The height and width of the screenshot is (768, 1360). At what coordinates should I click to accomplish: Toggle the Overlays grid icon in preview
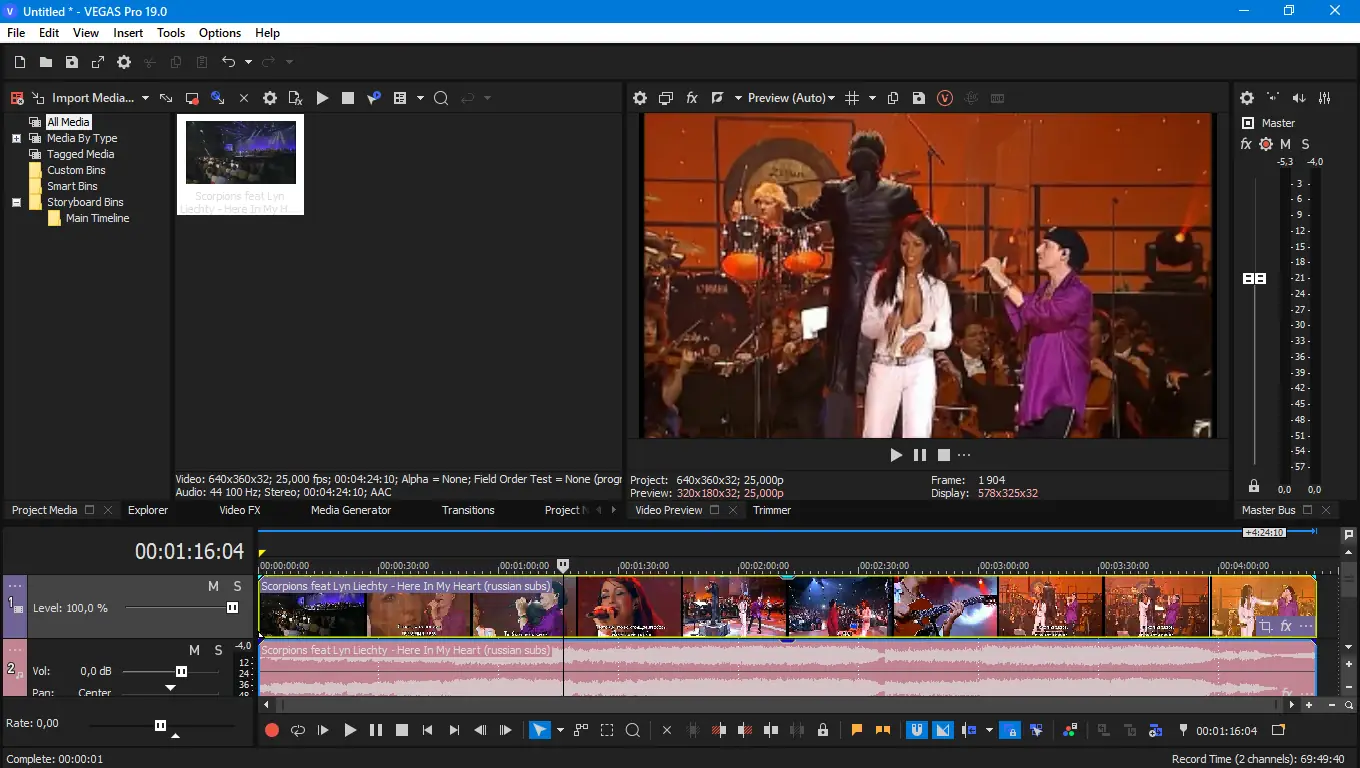pyautogui.click(x=852, y=98)
